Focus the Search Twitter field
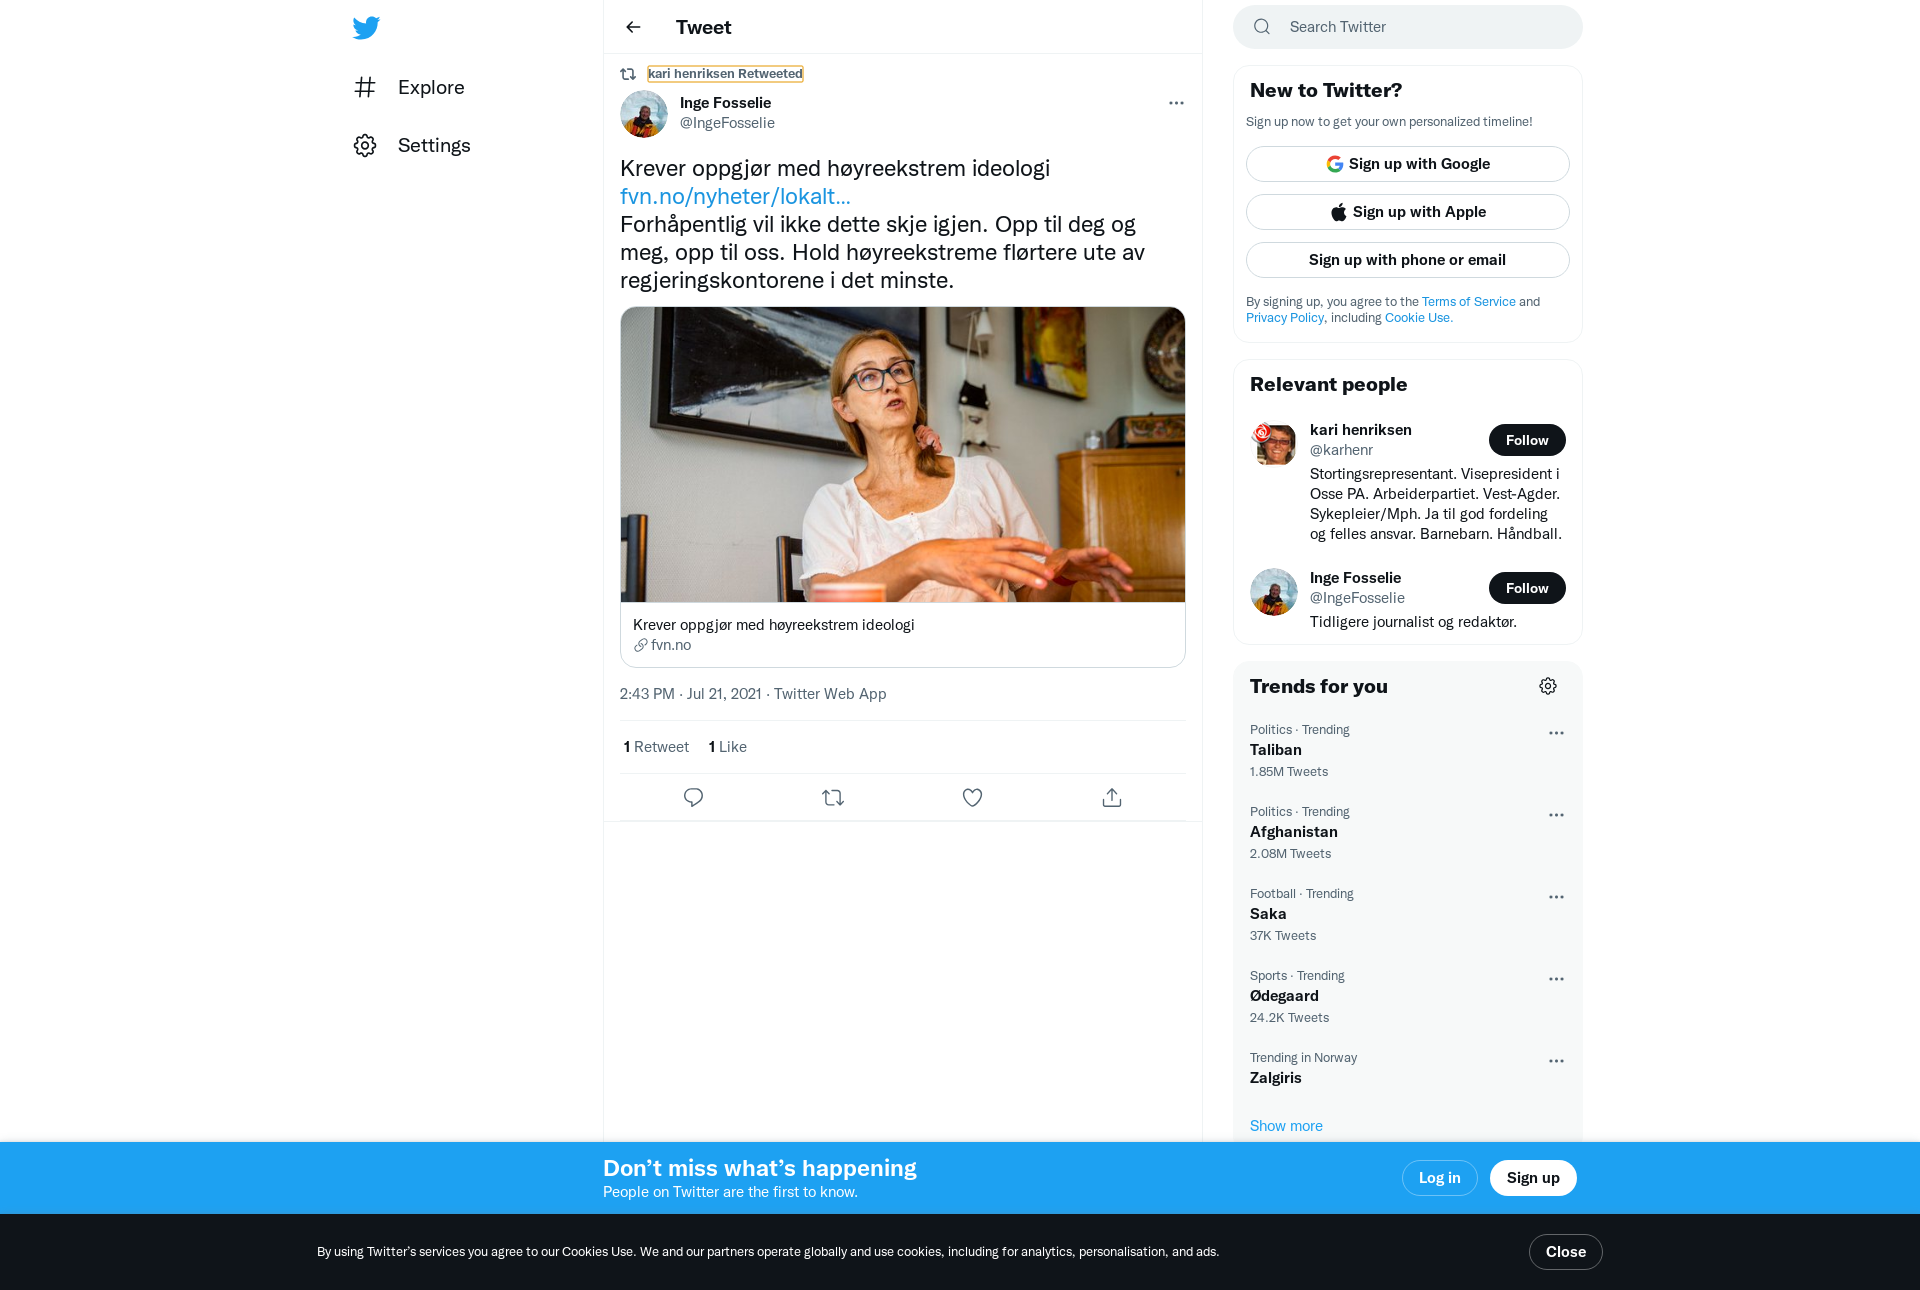The image size is (1920, 1290). click(1407, 27)
